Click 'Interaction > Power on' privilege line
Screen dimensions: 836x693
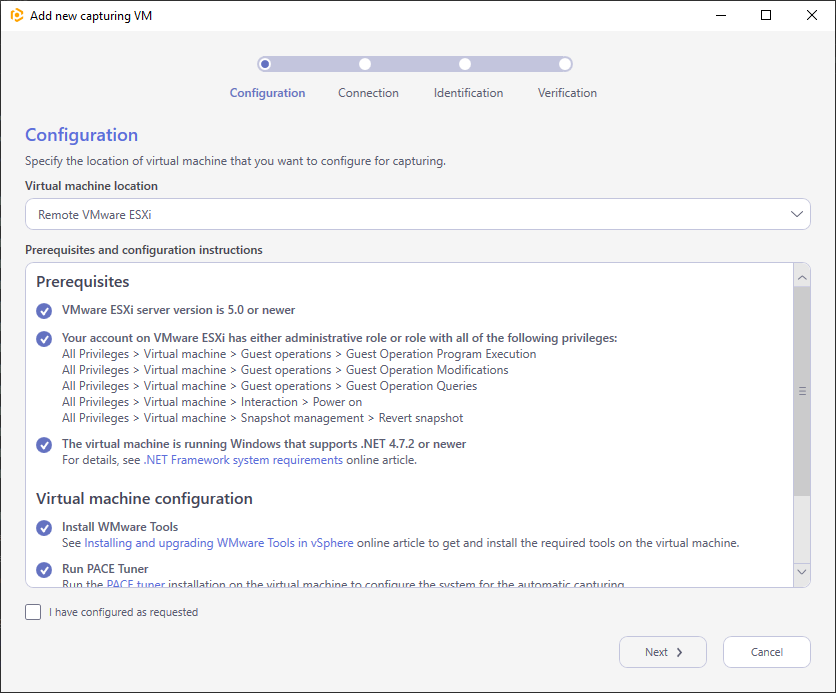pos(212,402)
